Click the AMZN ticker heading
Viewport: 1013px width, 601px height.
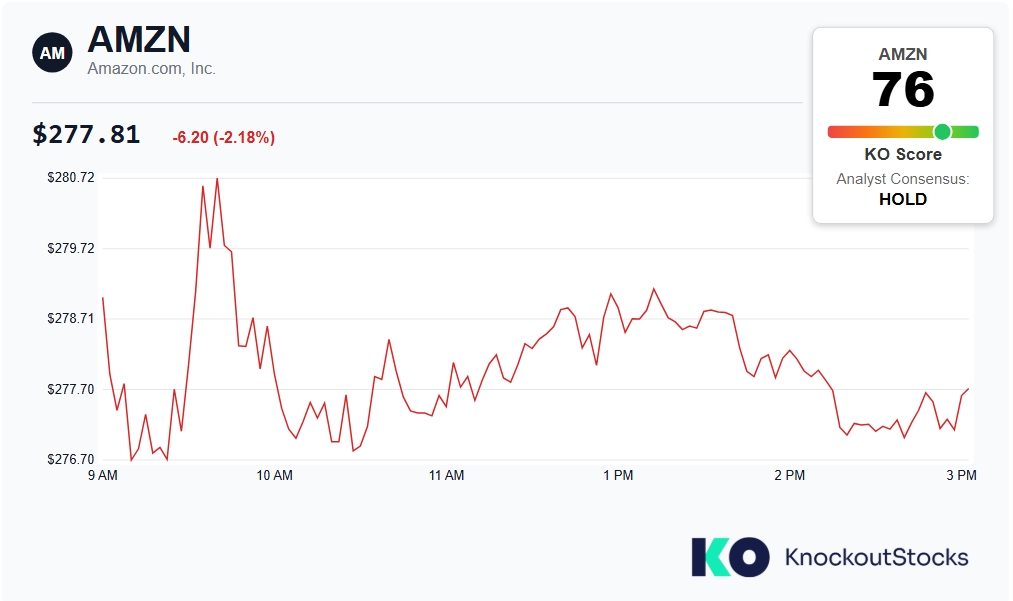139,39
